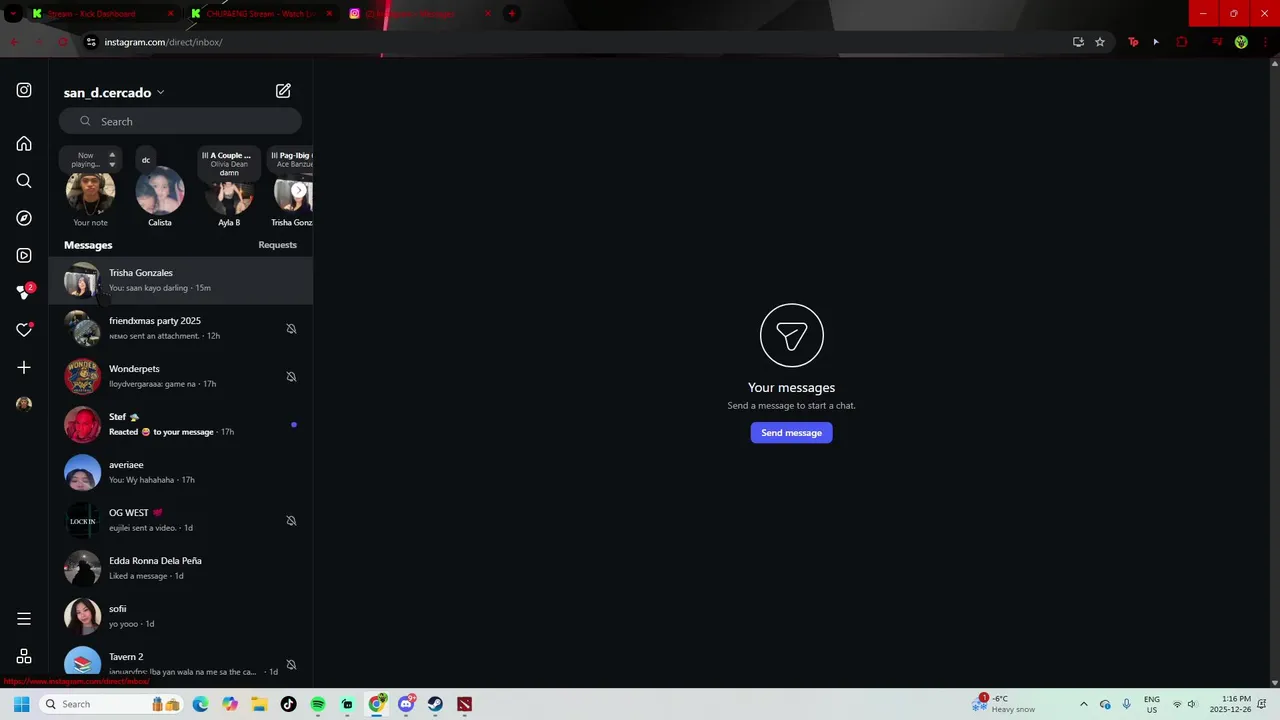Click muted bell icon on Wonderpets
Screen dimensions: 1280x720
coord(291,377)
